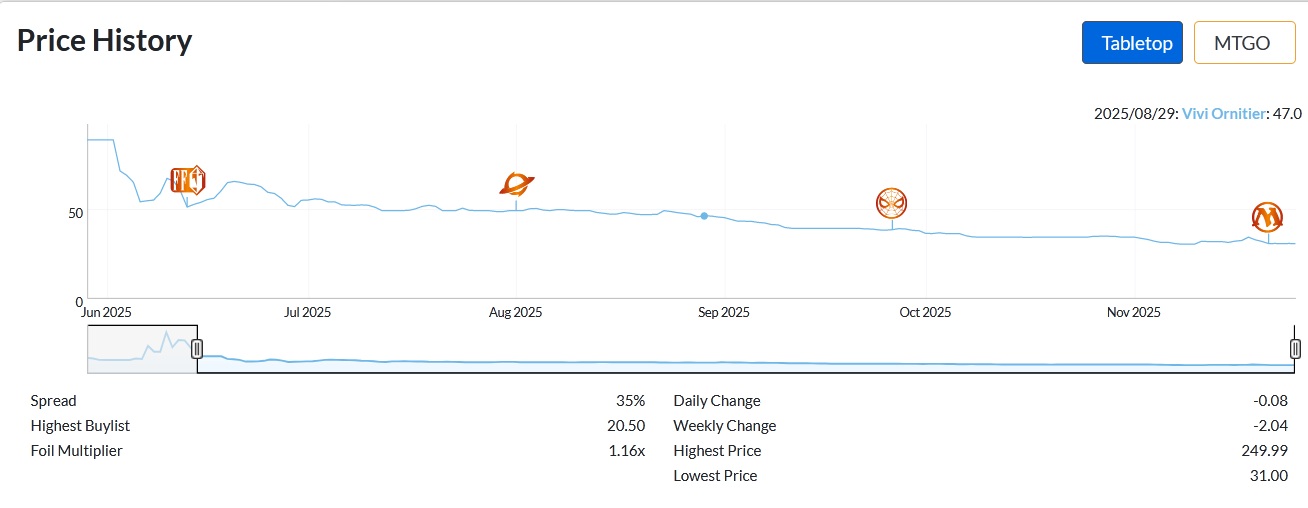Click the Final Fantasy set release icon

187,180
